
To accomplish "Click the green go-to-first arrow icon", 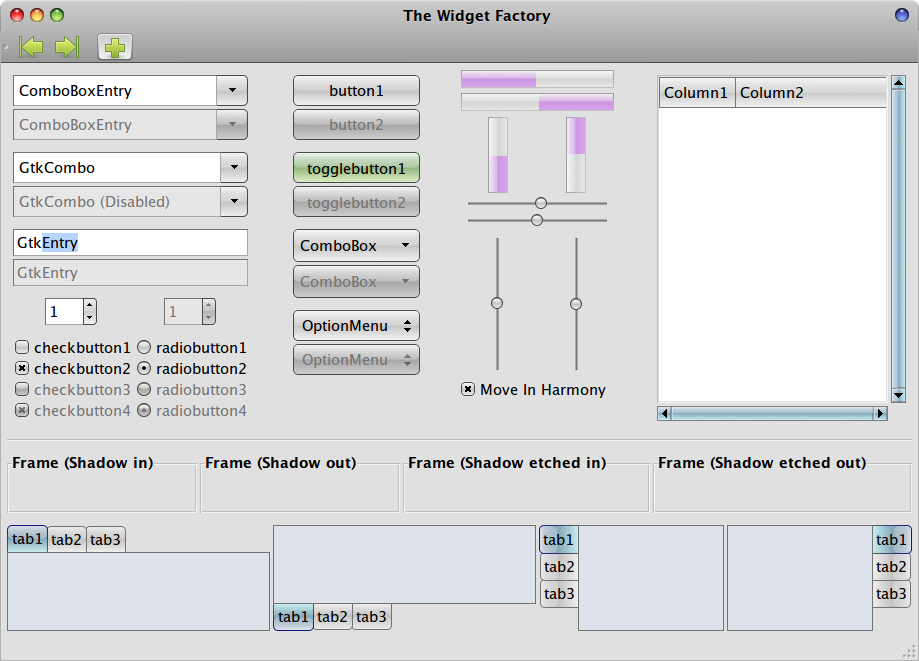I will pos(31,47).
